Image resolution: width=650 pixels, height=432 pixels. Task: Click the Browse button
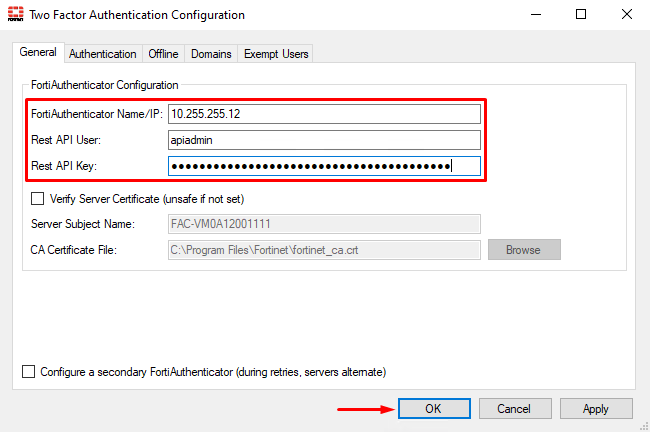click(524, 250)
